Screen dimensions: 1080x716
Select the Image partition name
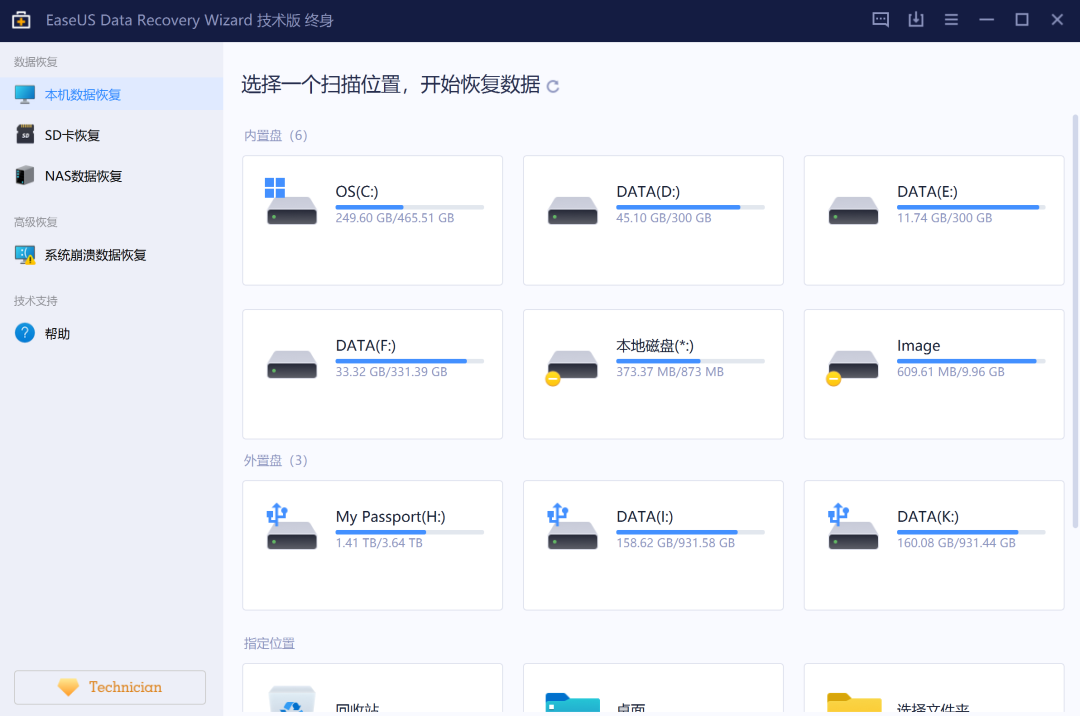918,346
